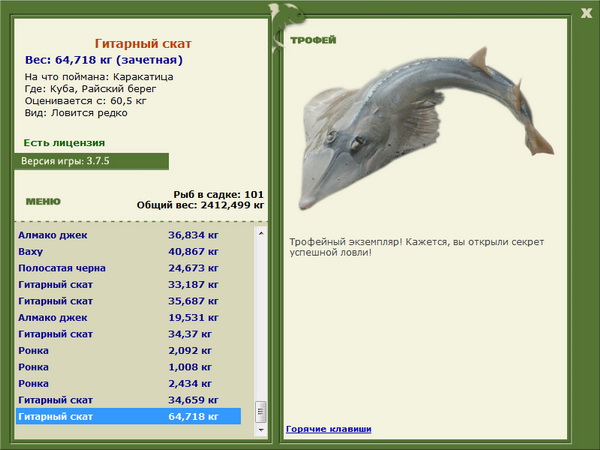Select the Гитарный скат 35,687 кг row
Image resolution: width=600 pixels, height=450 pixels.
(x=129, y=301)
